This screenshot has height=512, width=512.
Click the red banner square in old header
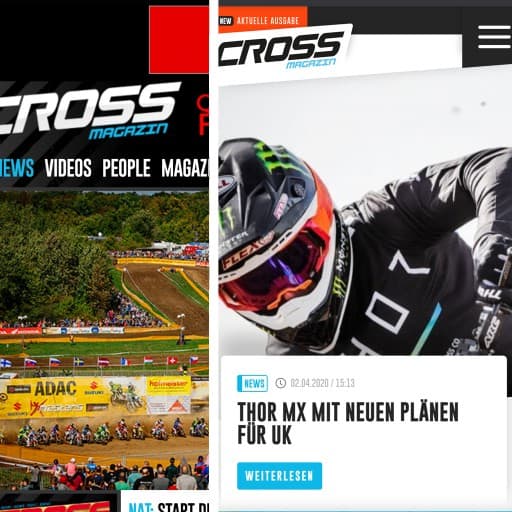(179, 40)
